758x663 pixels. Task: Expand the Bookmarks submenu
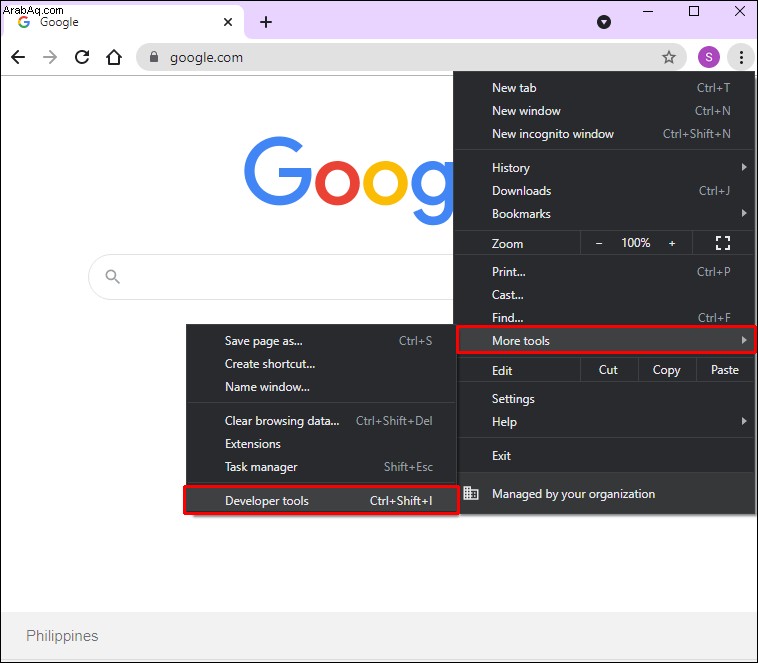[x=606, y=213]
